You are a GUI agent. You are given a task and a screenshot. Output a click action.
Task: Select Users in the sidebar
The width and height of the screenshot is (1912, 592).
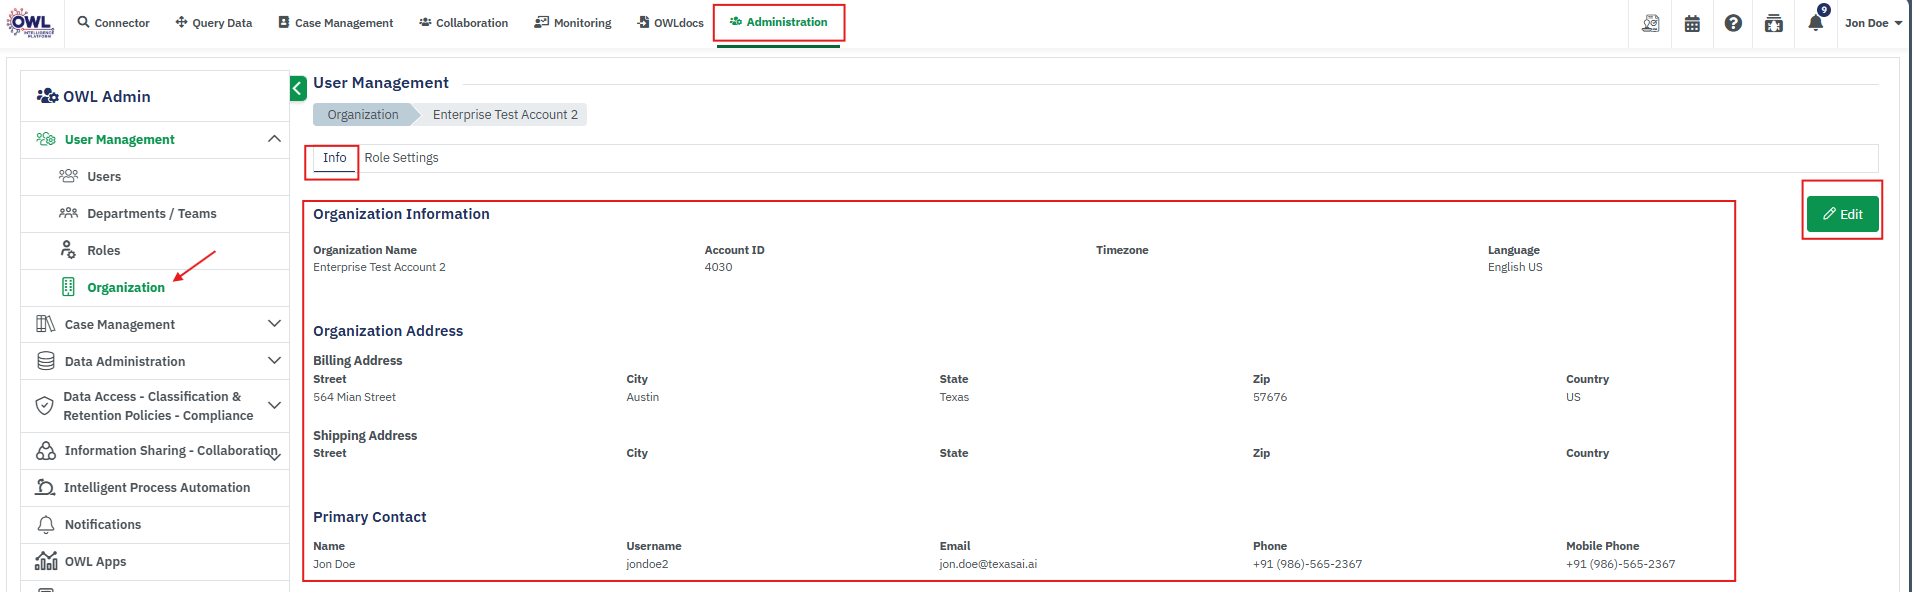tap(104, 177)
